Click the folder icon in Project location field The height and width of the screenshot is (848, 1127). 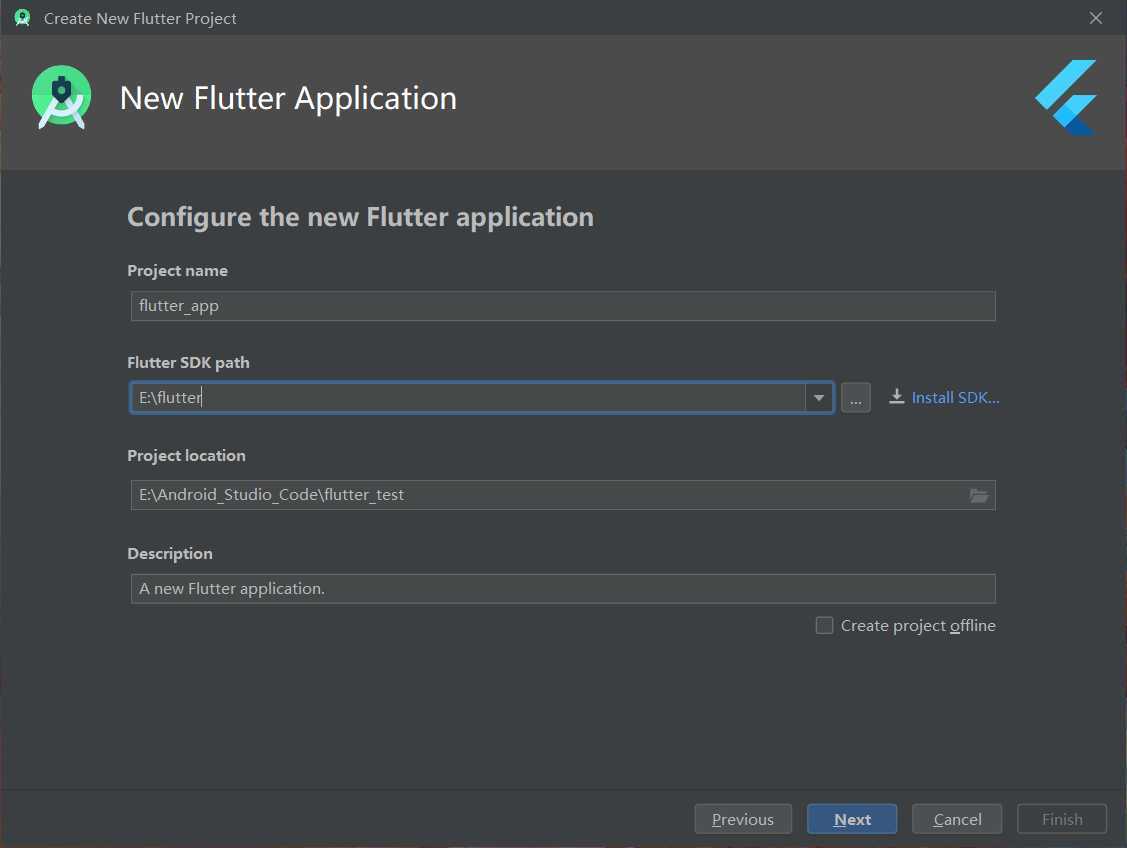(978, 495)
